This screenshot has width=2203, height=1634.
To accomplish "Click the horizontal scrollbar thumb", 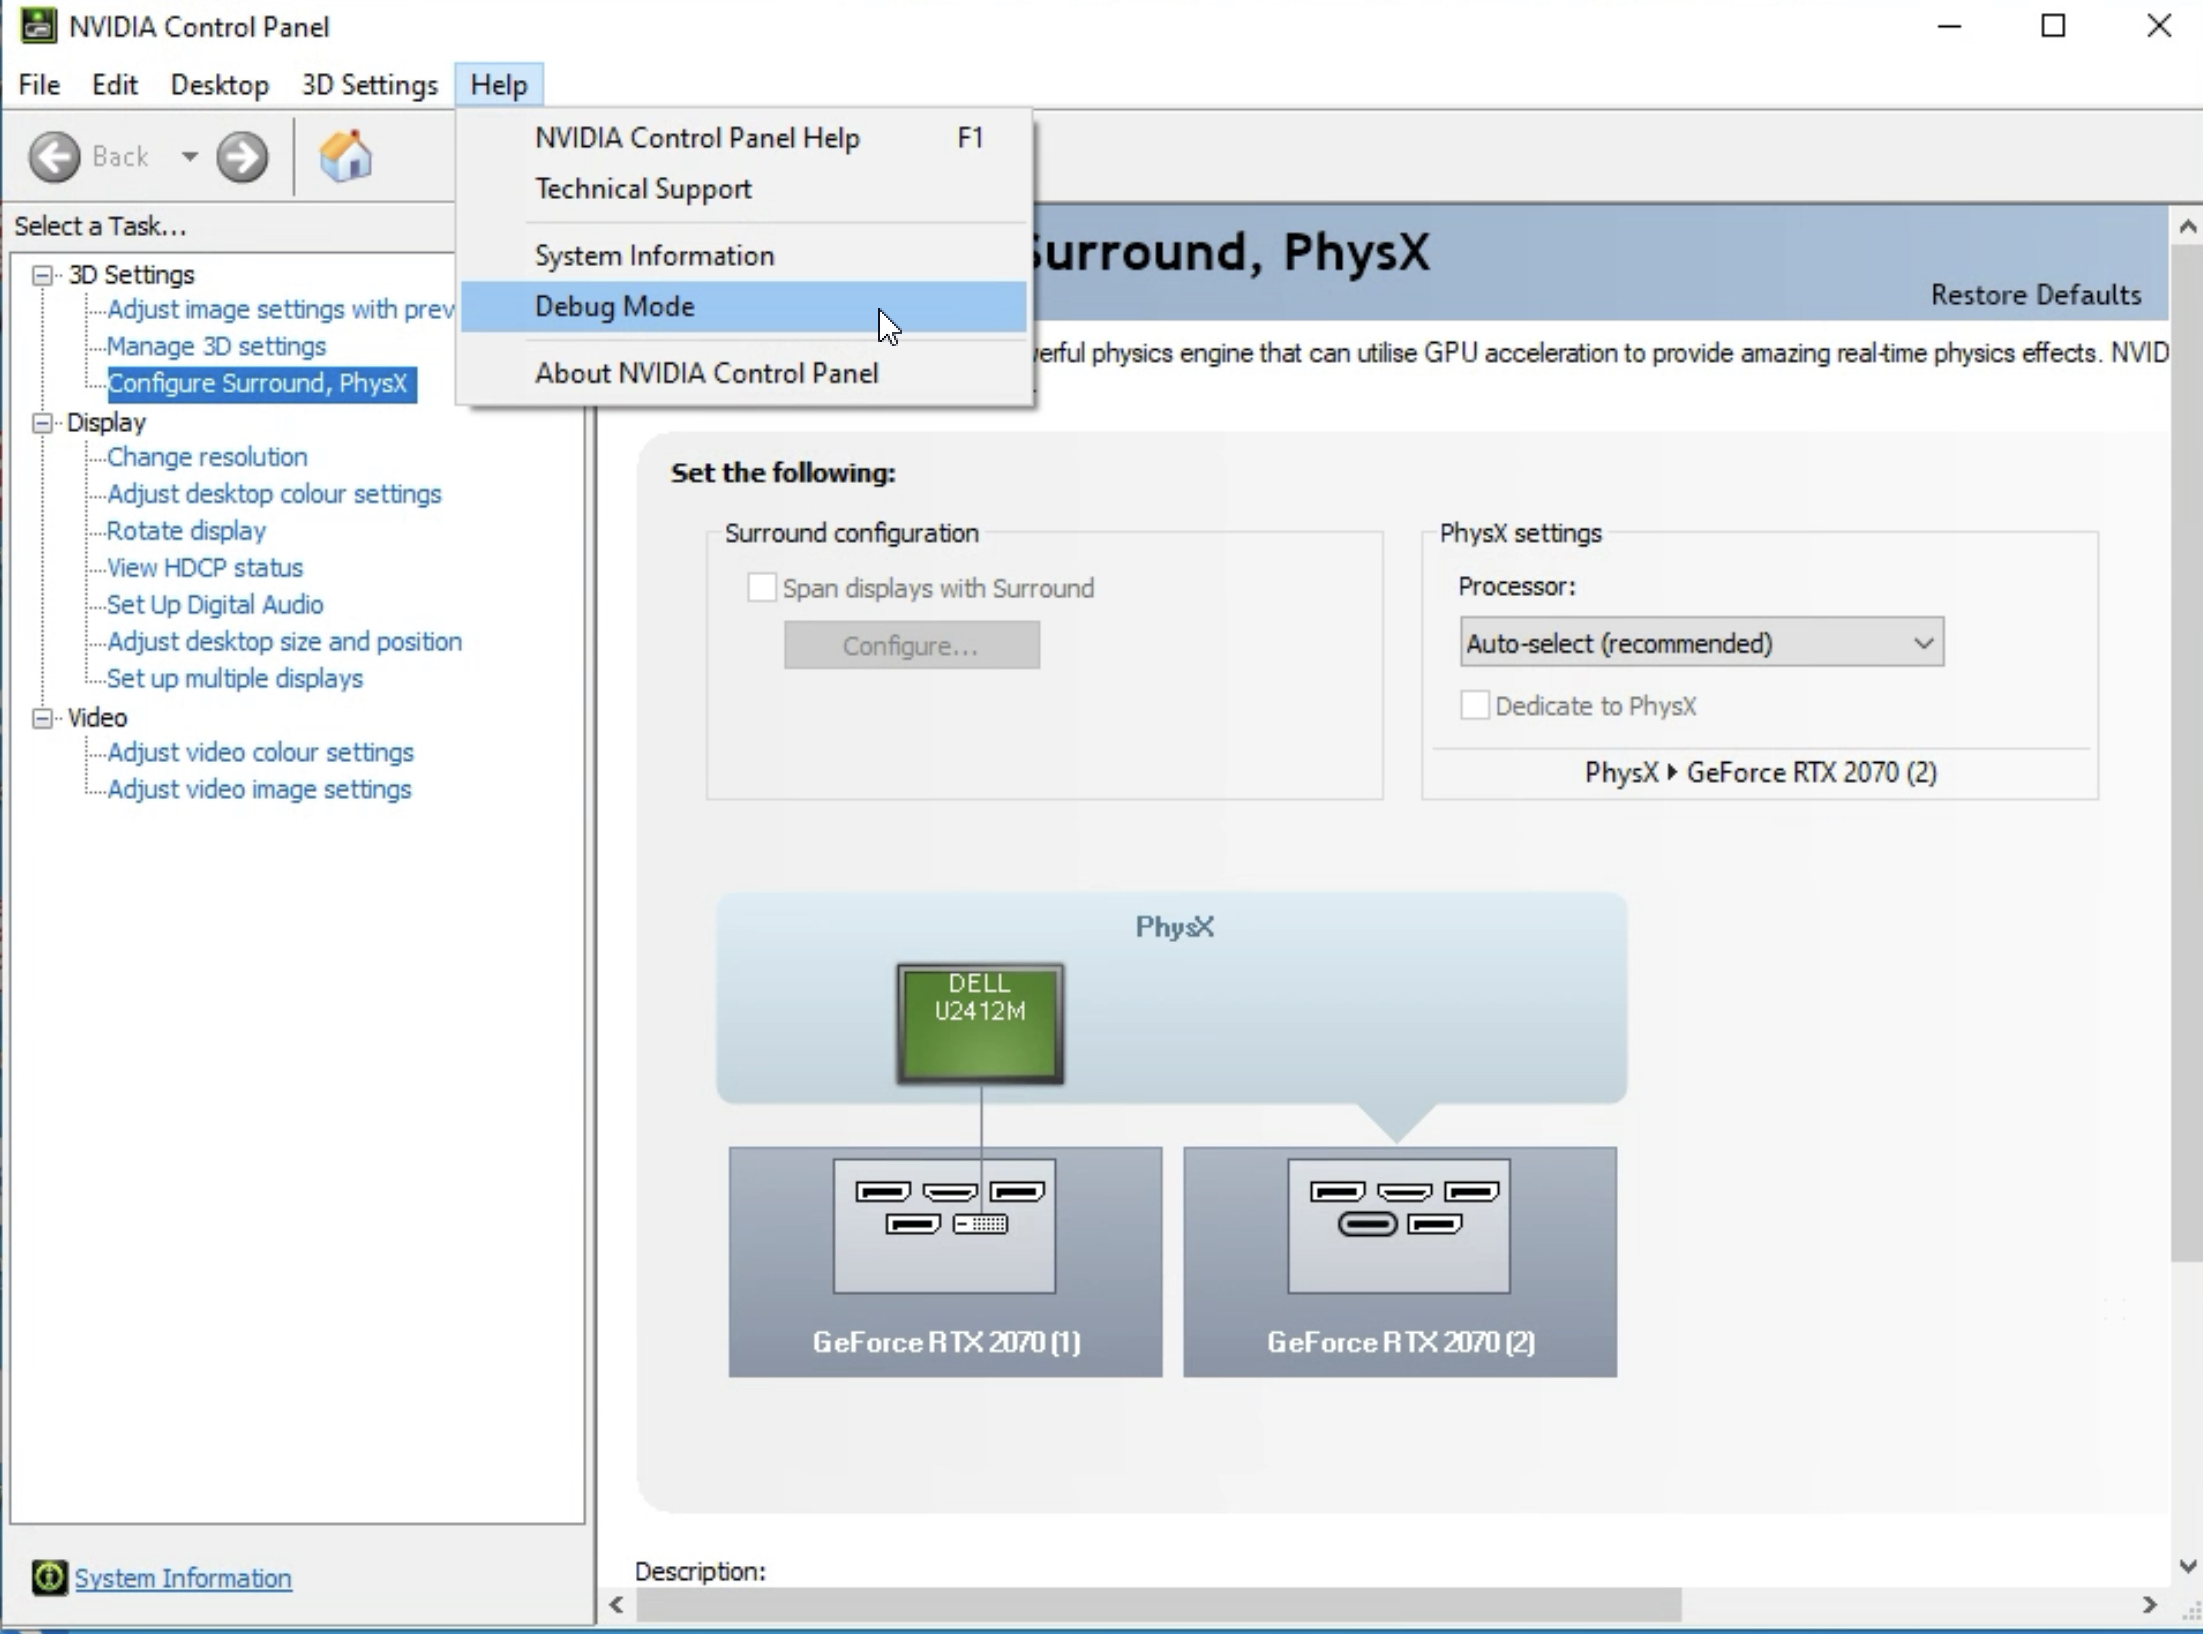I will (x=1158, y=1605).
